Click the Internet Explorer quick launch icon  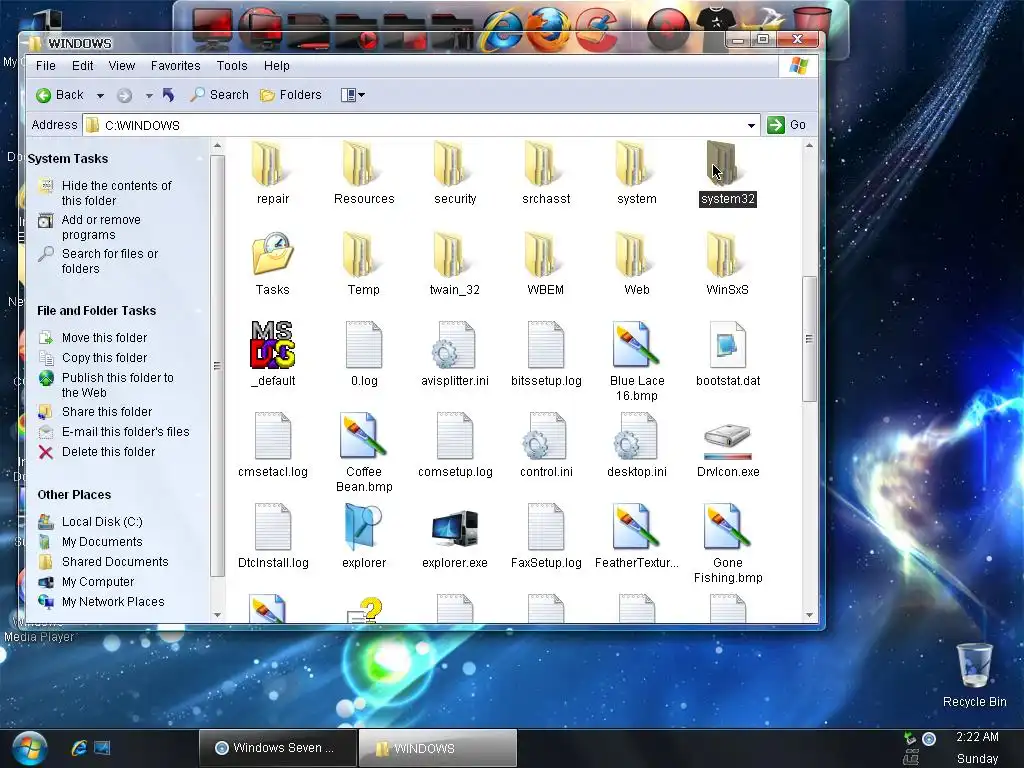click(78, 748)
